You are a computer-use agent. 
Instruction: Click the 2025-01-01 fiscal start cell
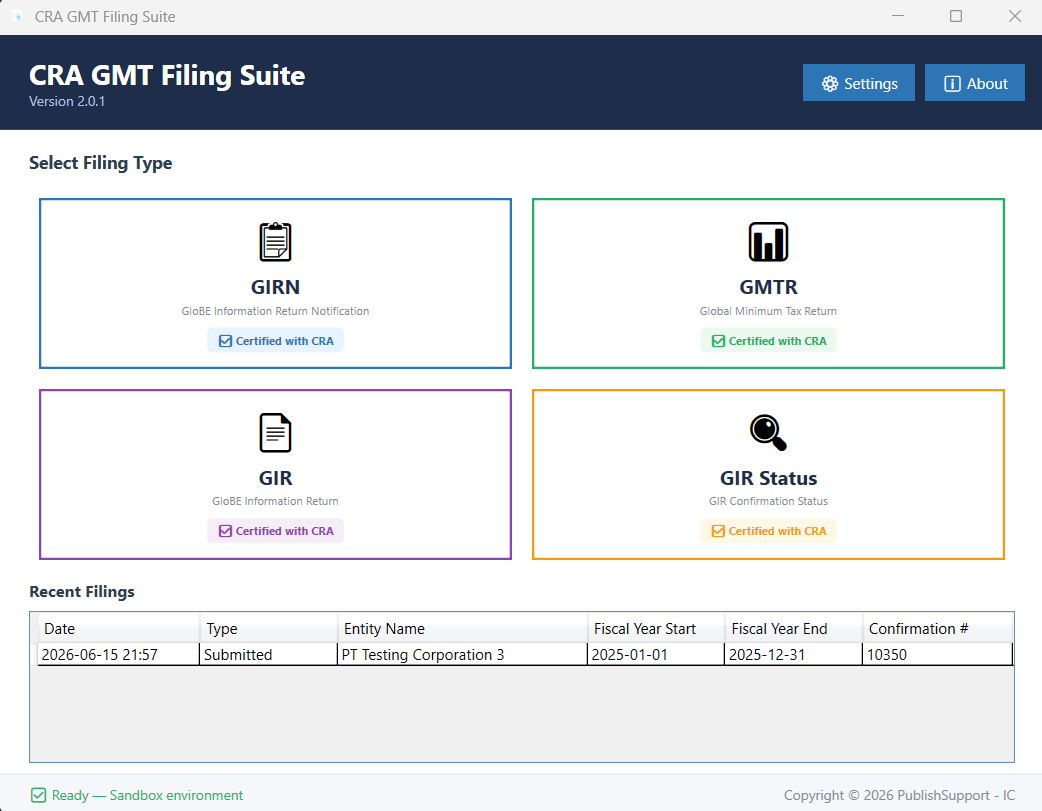tap(656, 655)
